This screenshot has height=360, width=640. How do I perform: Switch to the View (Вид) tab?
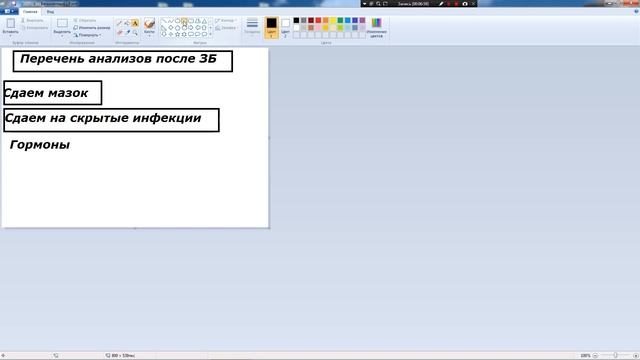[50, 11]
